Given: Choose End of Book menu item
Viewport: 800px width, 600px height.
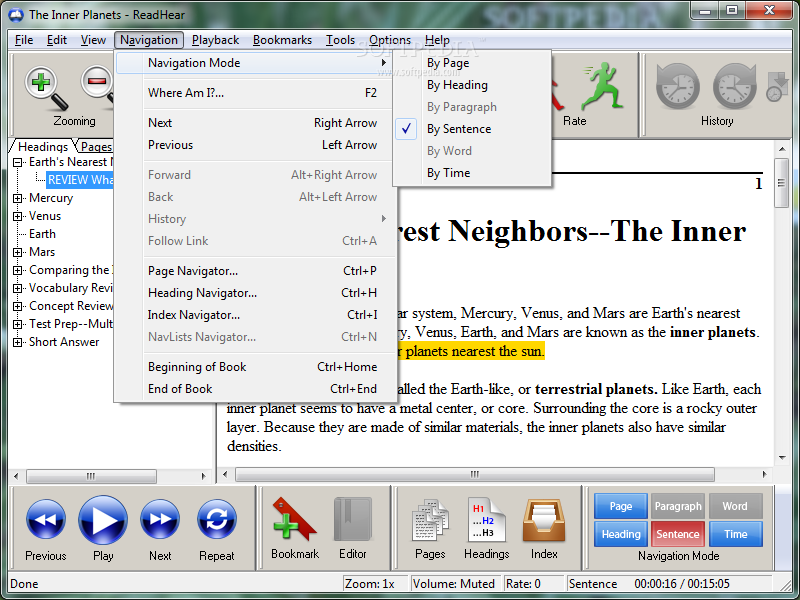Looking at the screenshot, I should tap(255, 389).
